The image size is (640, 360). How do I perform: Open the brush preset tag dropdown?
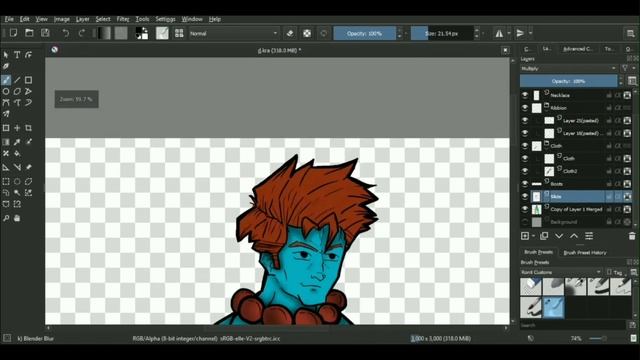[x=561, y=272]
